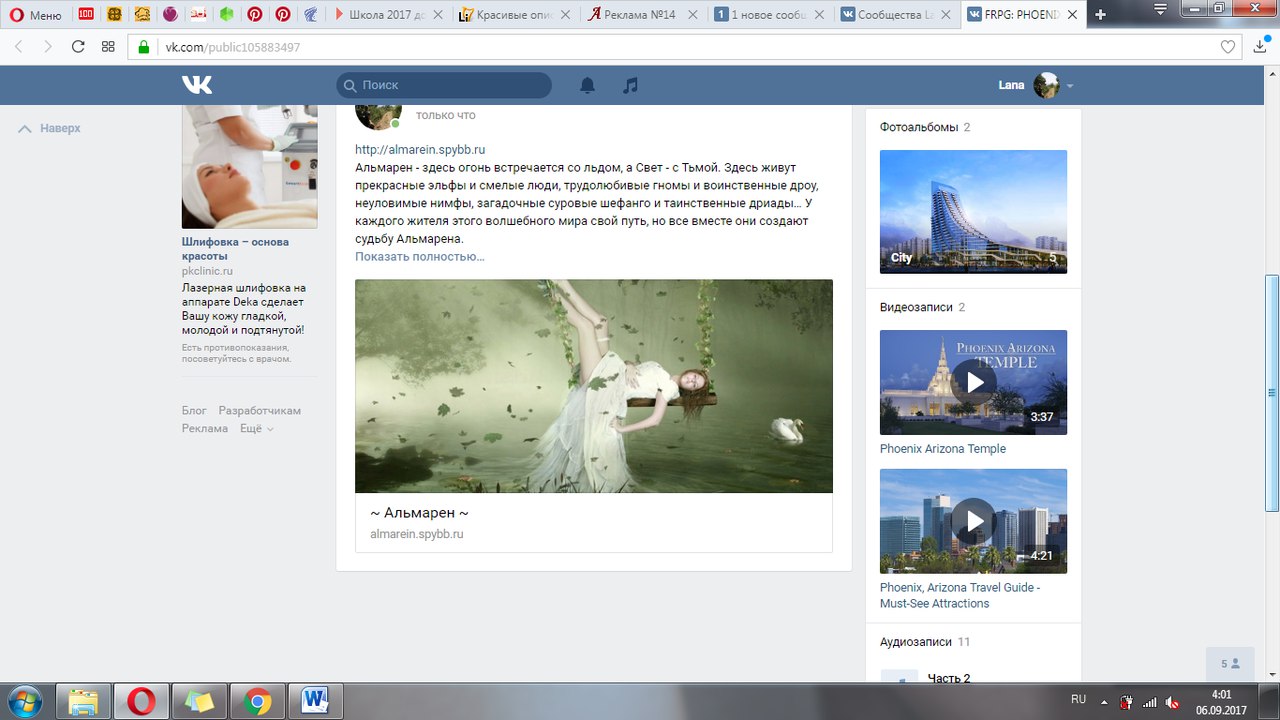Open the Opera Меню button

(35, 15)
